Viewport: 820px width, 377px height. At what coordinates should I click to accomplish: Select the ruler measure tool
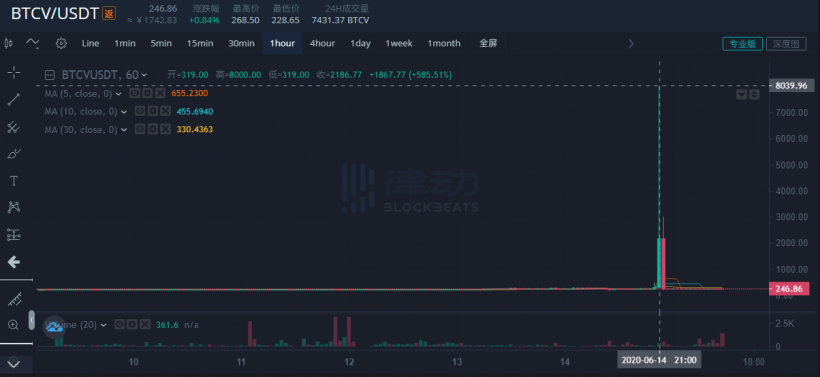point(14,299)
